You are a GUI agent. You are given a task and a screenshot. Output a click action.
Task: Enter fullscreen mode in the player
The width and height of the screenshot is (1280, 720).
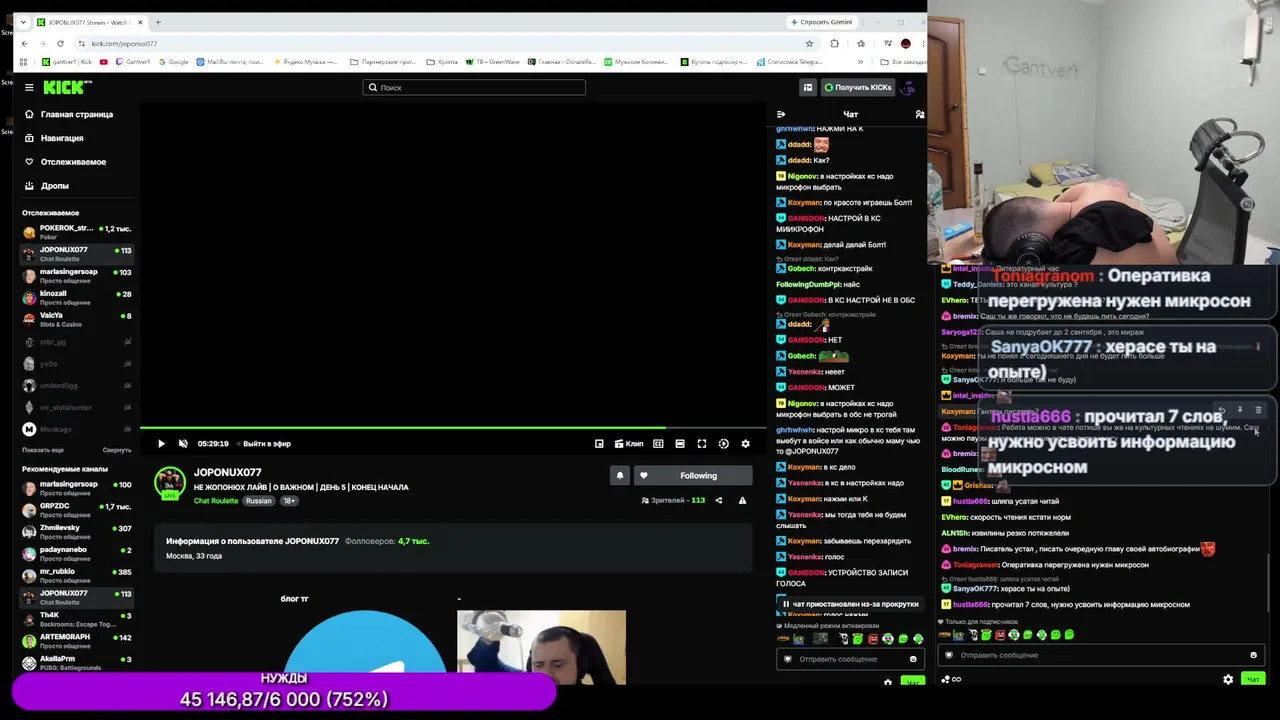pos(702,444)
